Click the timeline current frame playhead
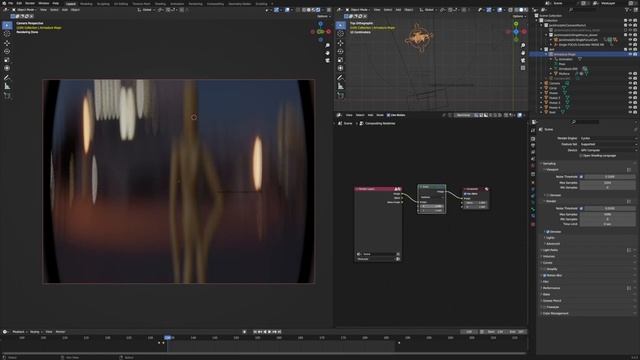Viewport: 640px width, 360px height. [x=168, y=338]
